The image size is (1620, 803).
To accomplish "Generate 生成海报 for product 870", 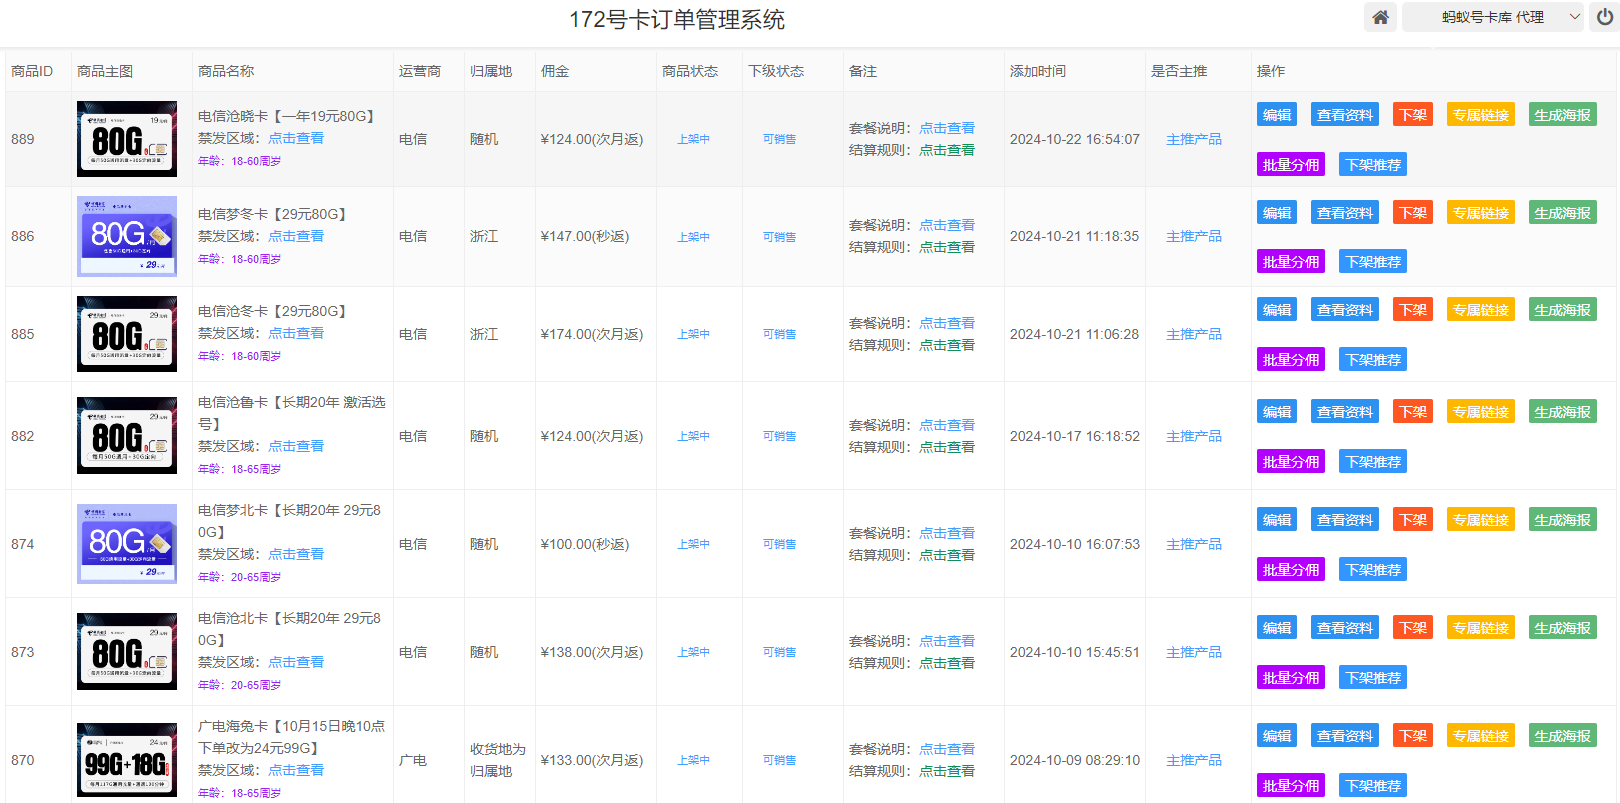I will (1563, 736).
